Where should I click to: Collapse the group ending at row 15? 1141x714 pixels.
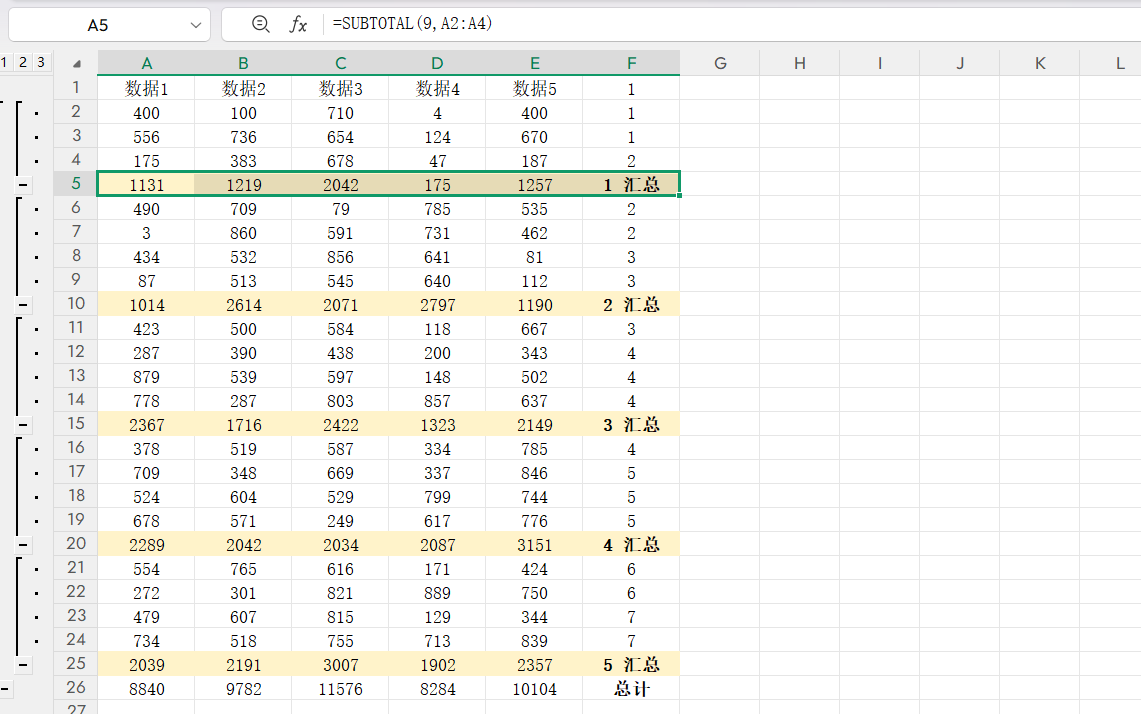[23, 425]
